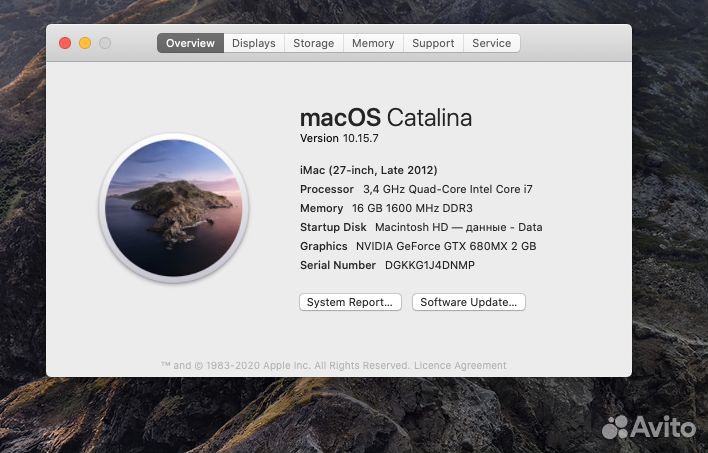Go to the Support tab
The image size is (708, 453).
[433, 43]
